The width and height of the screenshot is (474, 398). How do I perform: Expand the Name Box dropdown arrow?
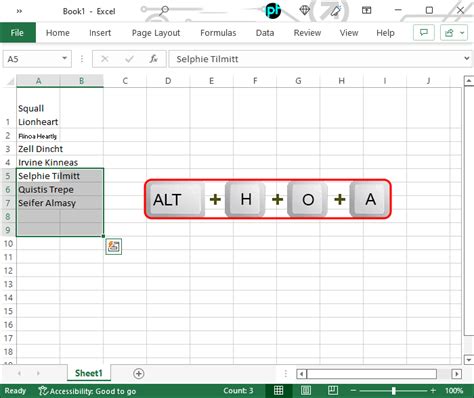pyautogui.click(x=64, y=59)
